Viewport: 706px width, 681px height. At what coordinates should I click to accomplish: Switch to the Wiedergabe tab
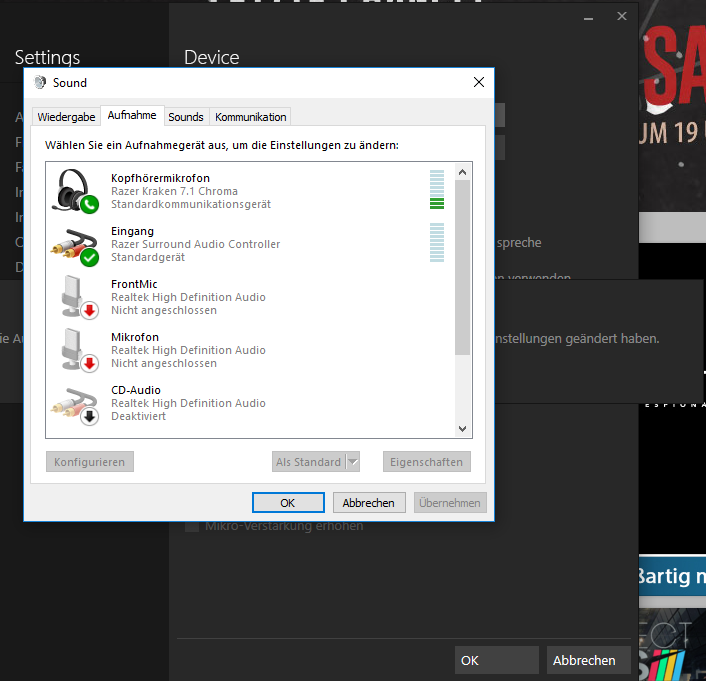pyautogui.click(x=66, y=117)
